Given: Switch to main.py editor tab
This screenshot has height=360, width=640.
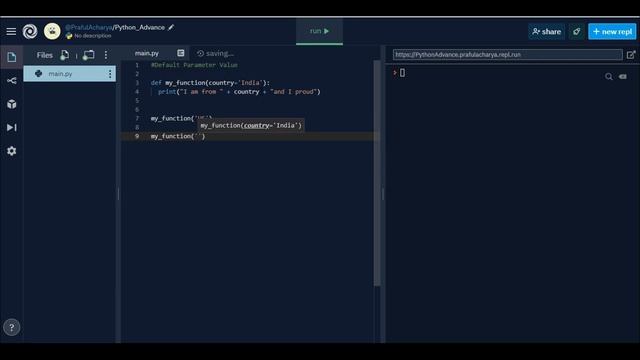Looking at the screenshot, I should pos(147,53).
